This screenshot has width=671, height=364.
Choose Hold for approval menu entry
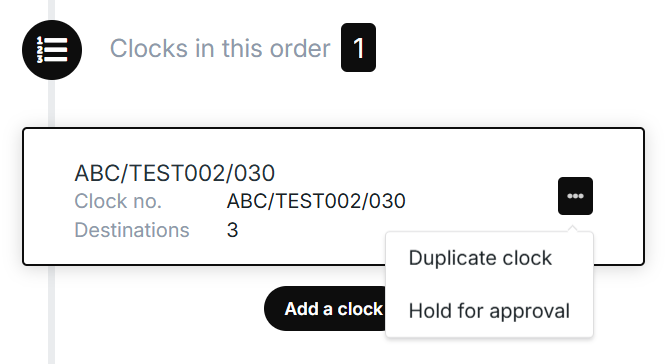tap(489, 311)
